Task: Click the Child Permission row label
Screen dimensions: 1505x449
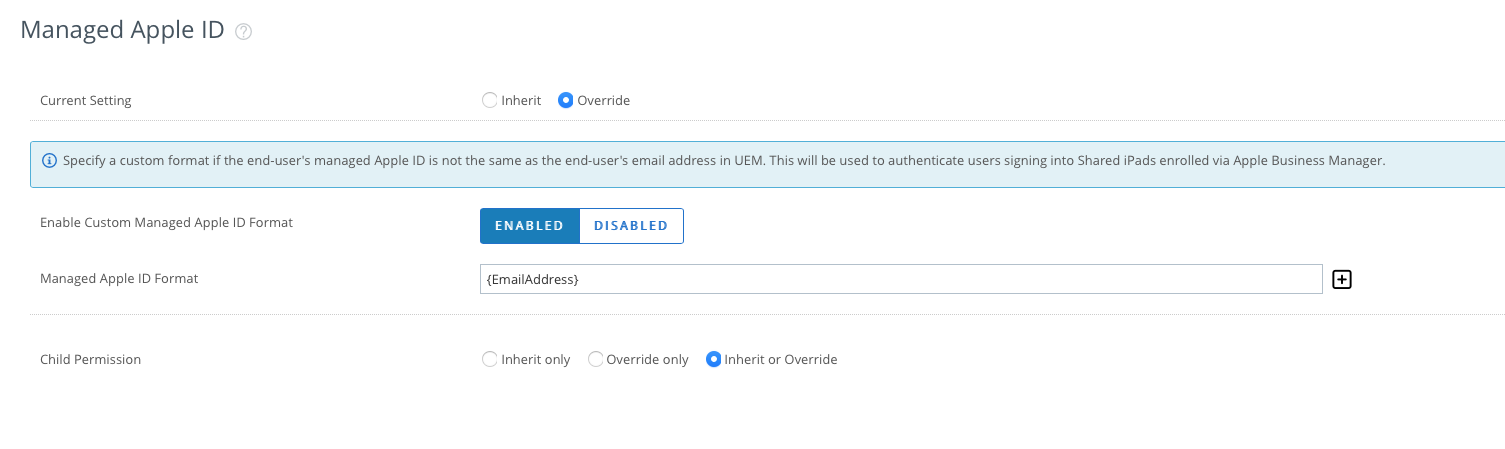Action: [90, 359]
